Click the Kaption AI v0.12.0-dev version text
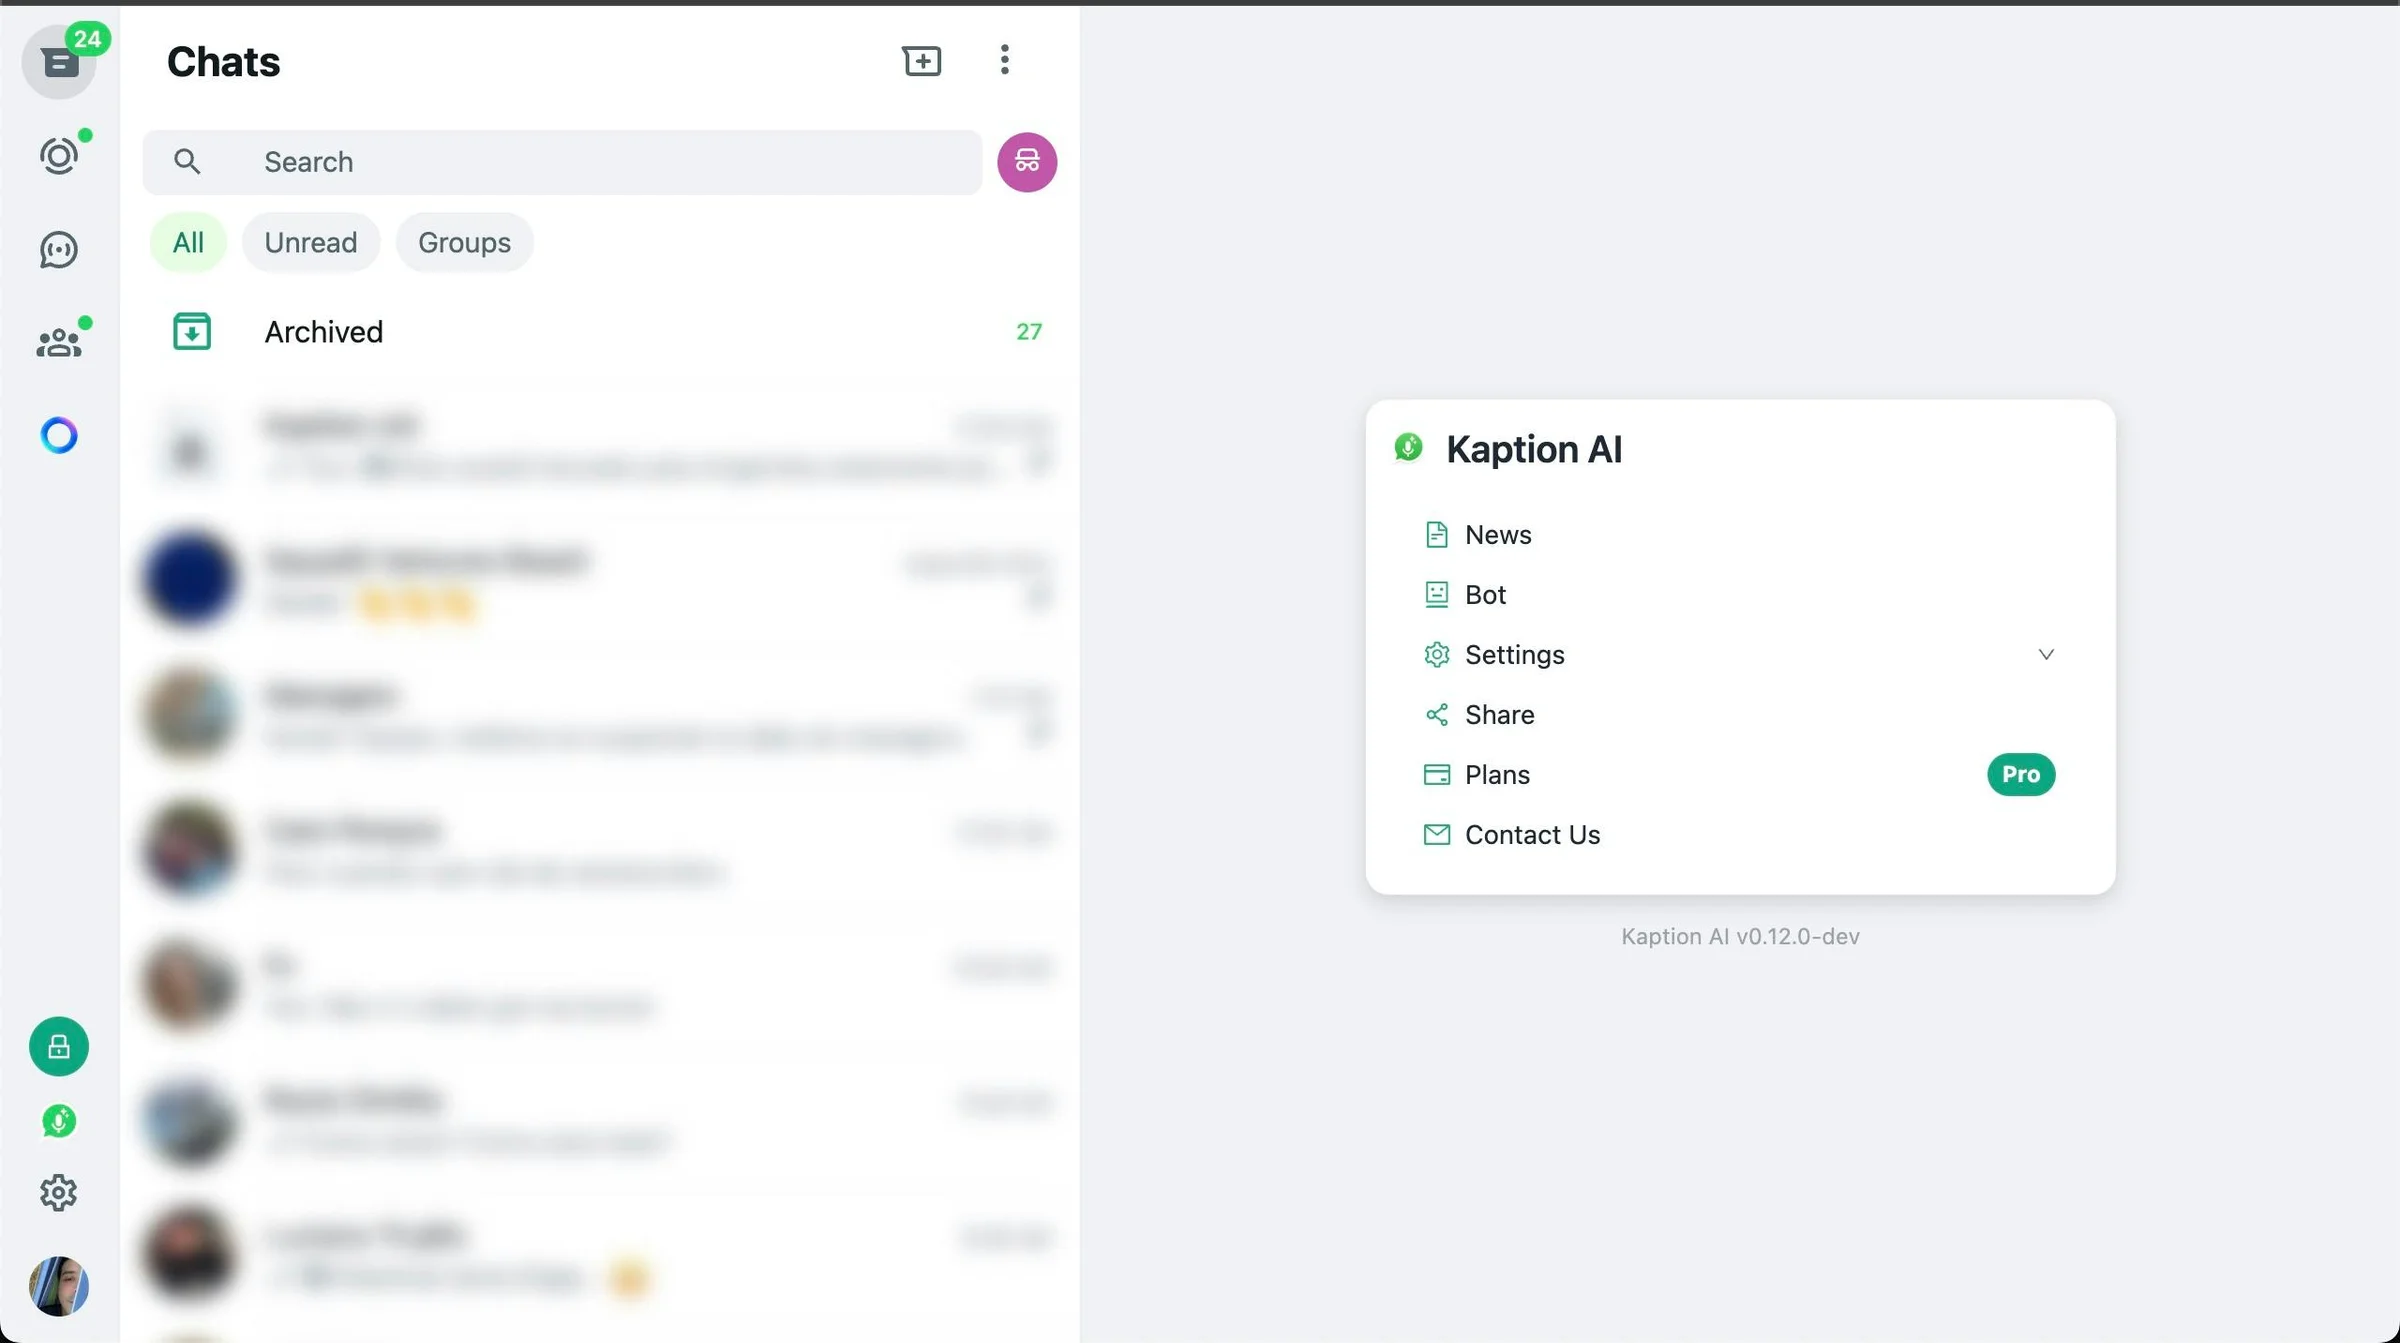2400x1343 pixels. point(1740,936)
